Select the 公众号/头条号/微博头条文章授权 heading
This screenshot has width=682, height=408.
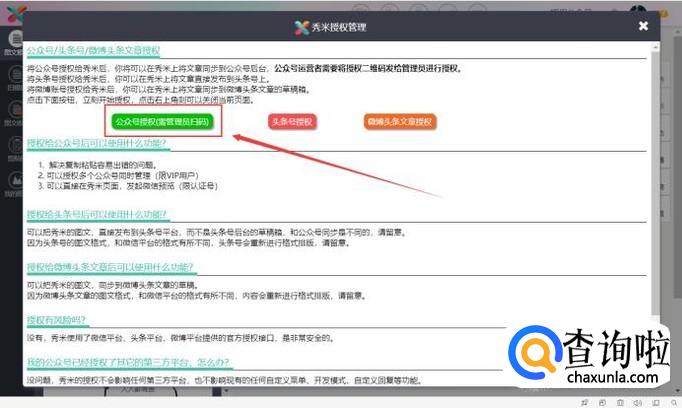[94, 50]
